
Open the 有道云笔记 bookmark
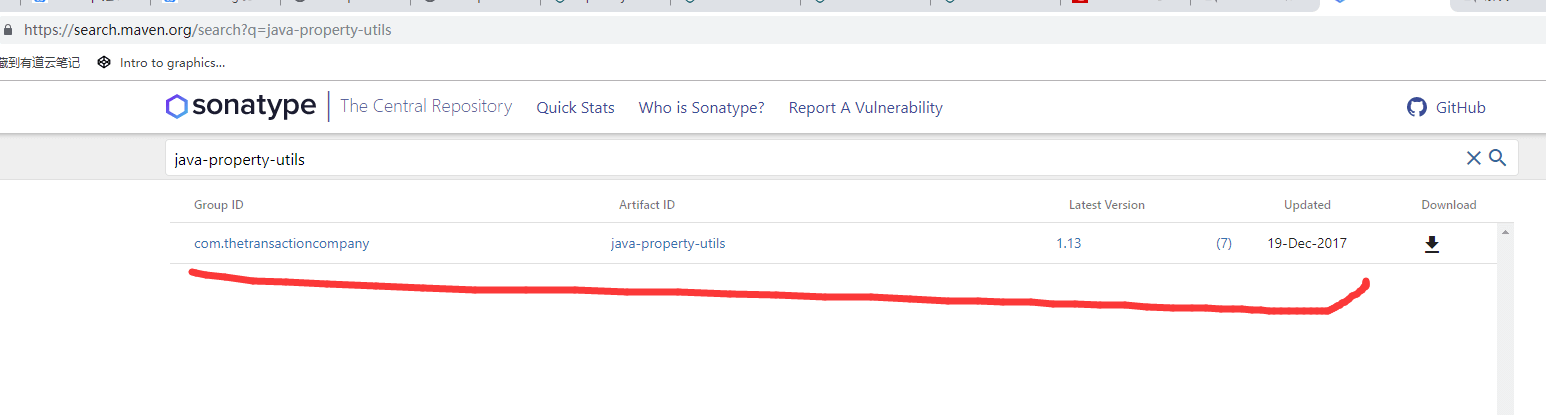[40, 63]
